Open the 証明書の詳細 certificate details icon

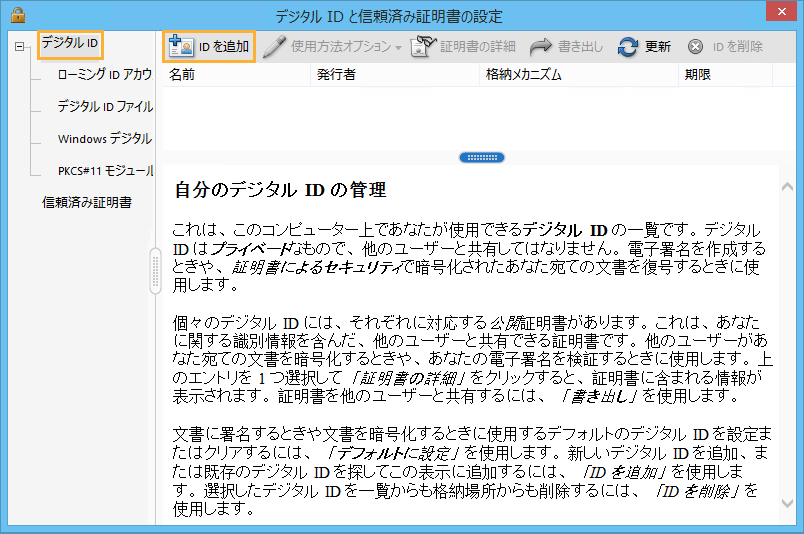pos(423,46)
